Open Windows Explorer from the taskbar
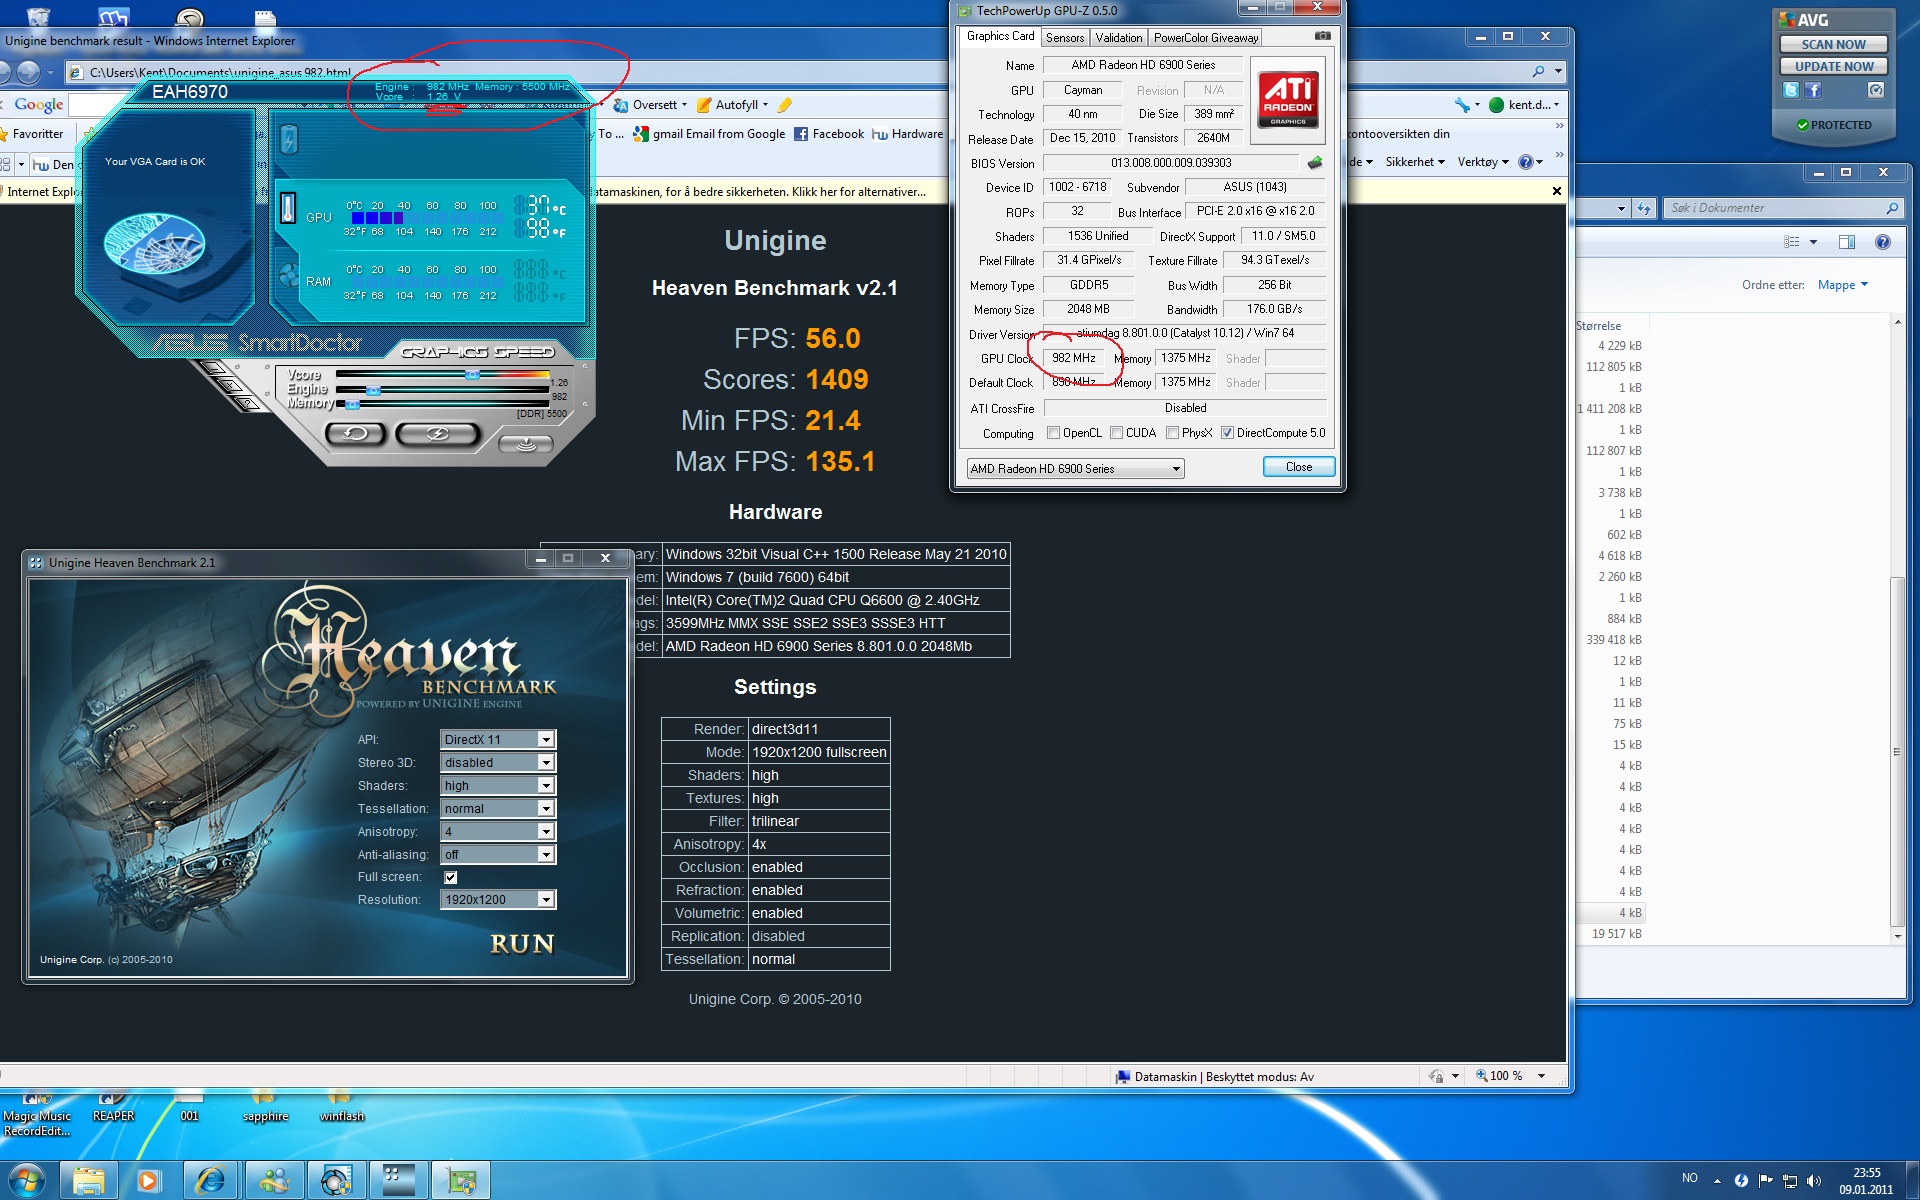1920x1200 pixels. click(x=88, y=1181)
